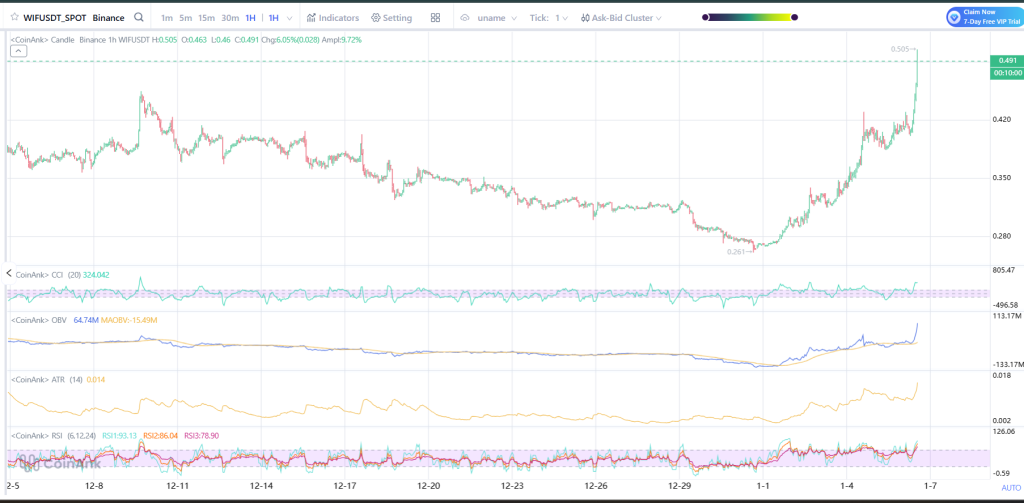Click the CCI (20) indicator label
This screenshot has height=503, width=1024.
[x=46, y=275]
